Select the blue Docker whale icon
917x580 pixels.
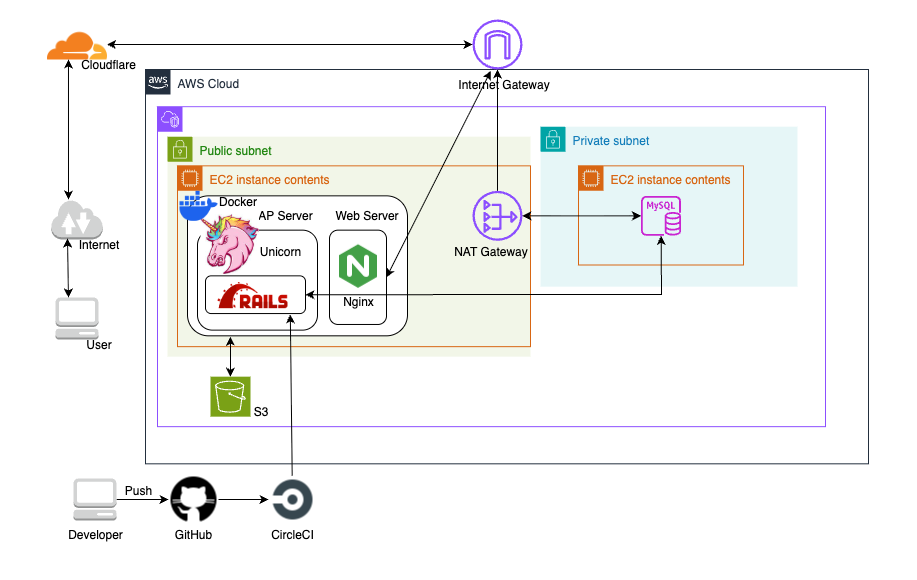[x=196, y=206]
